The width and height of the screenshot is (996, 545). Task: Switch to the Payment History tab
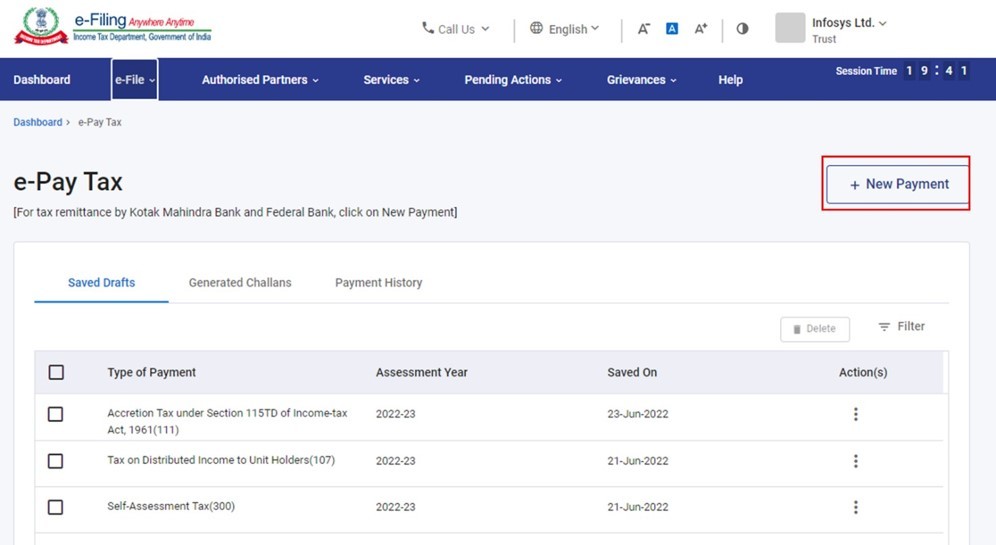[x=378, y=283]
